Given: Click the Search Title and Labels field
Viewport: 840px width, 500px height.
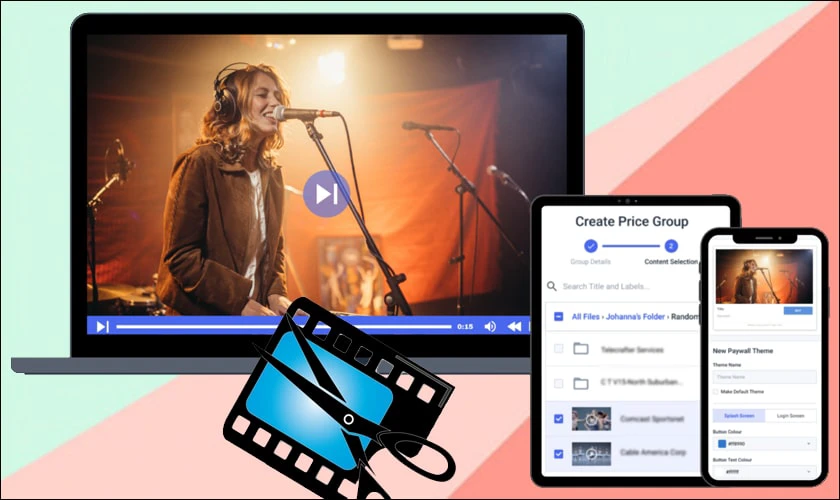Looking at the screenshot, I should pyautogui.click(x=605, y=286).
